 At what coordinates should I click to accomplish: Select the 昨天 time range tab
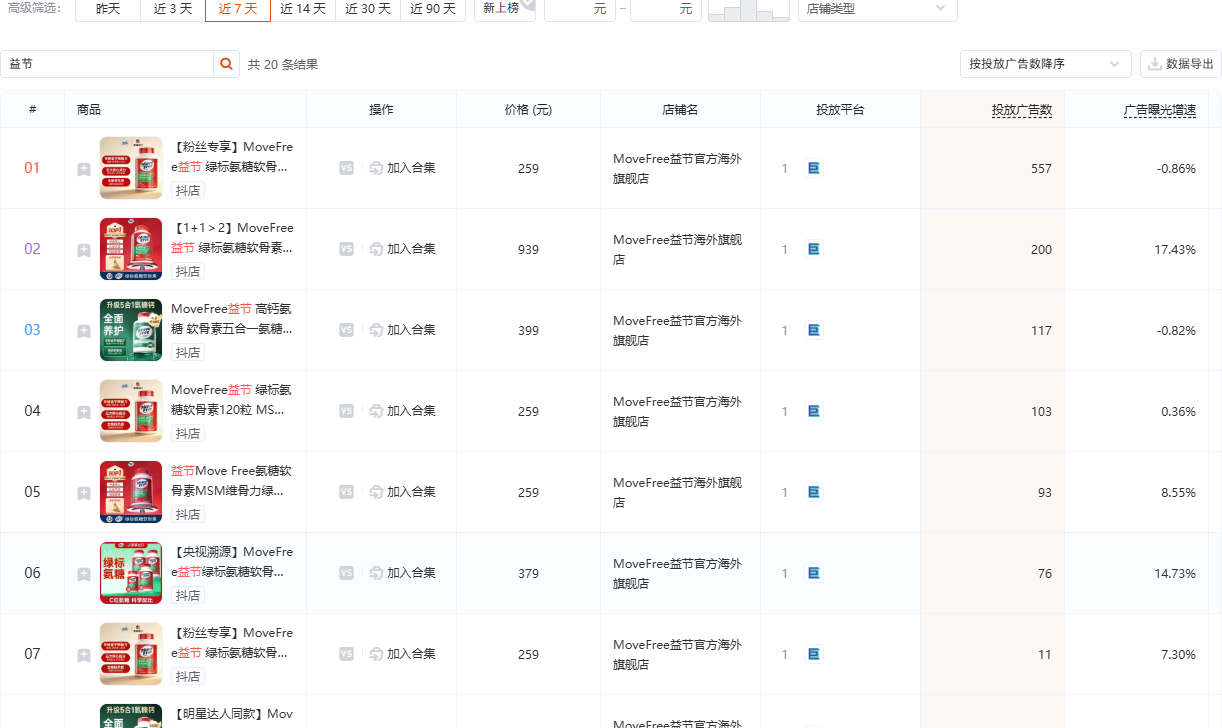pyautogui.click(x=108, y=9)
